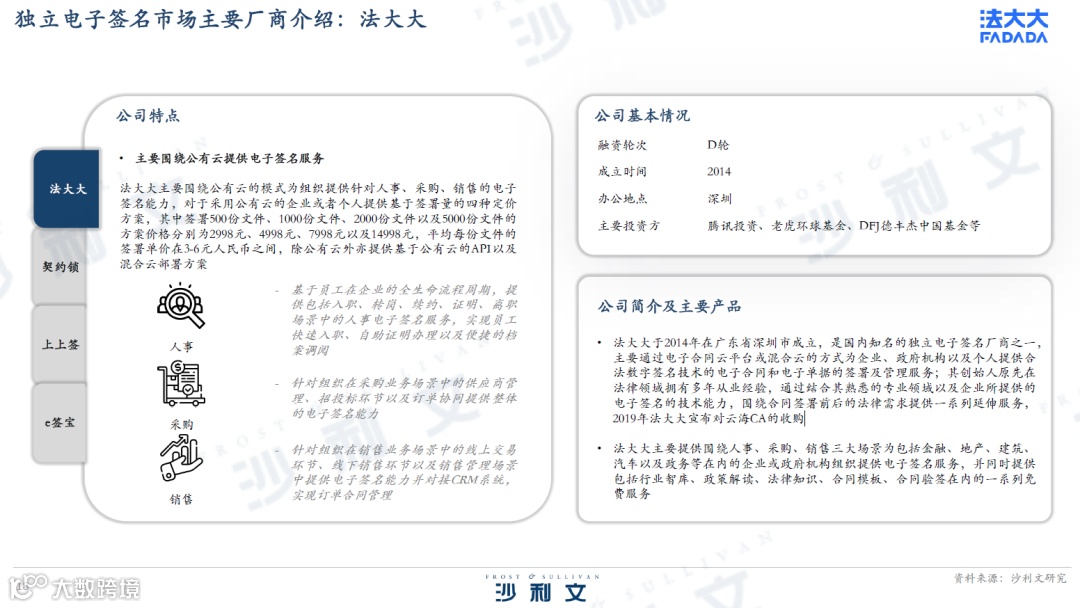
Task: Click the description beginning 针对组织在销售业务场景
Action: [404, 472]
